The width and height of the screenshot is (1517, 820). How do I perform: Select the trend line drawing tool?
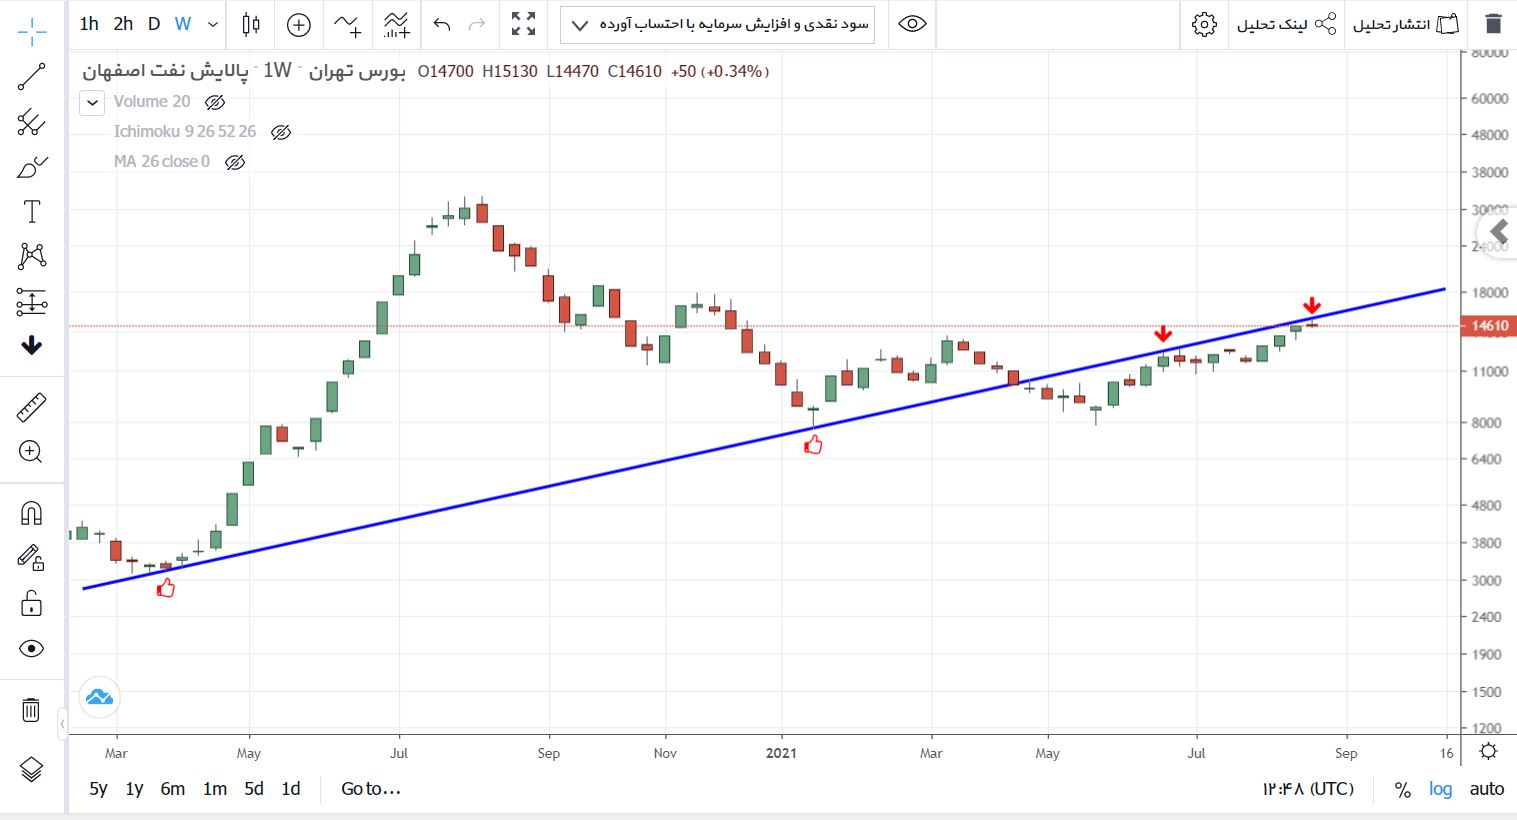(32, 77)
